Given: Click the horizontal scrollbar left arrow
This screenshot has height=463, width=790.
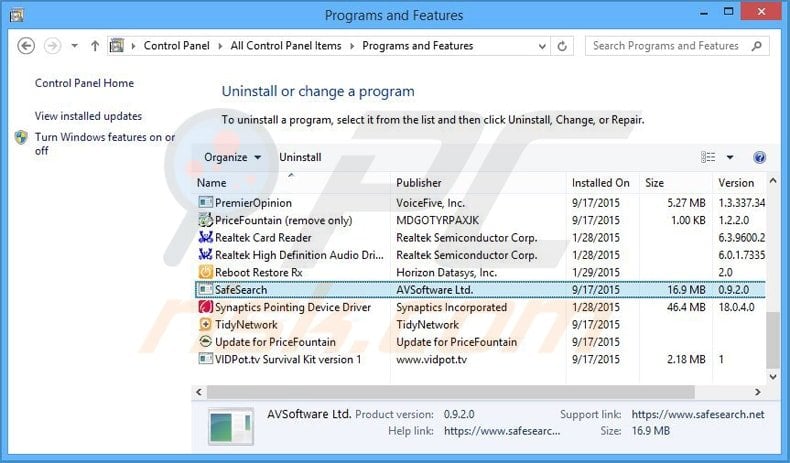Looking at the screenshot, I should 199,392.
